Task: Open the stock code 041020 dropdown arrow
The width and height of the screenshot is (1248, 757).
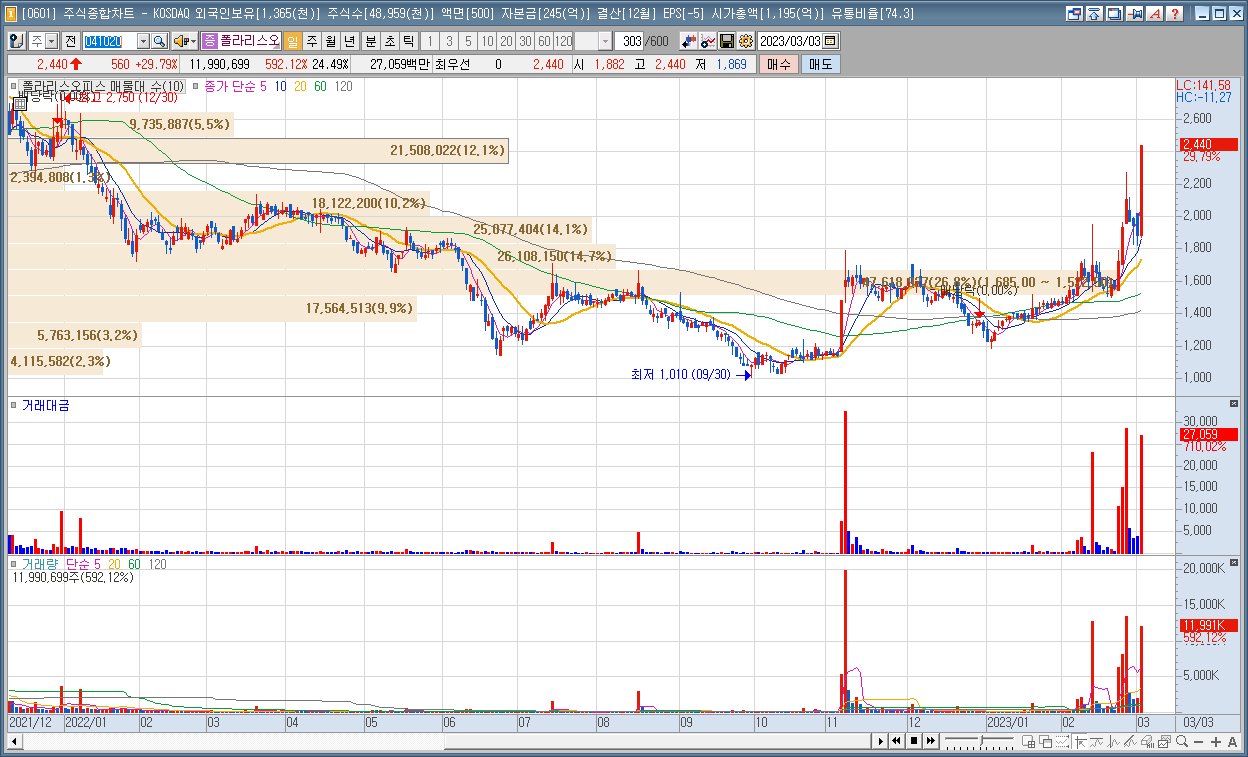Action: (x=142, y=41)
